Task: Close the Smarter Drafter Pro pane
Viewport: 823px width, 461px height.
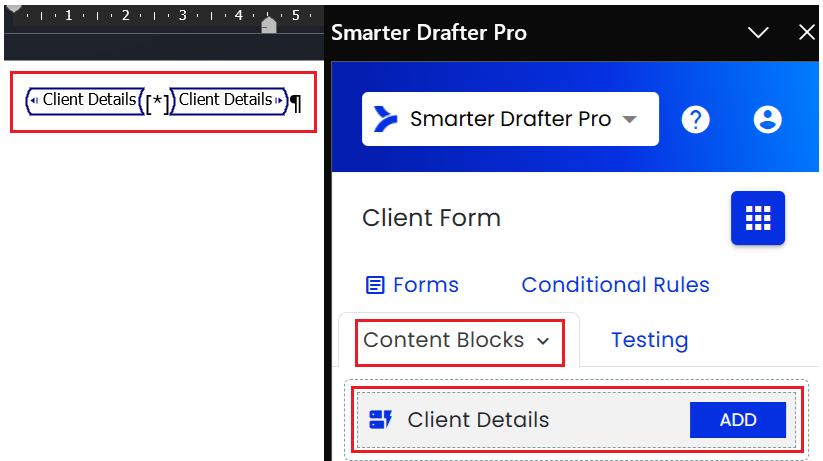Action: [x=807, y=33]
